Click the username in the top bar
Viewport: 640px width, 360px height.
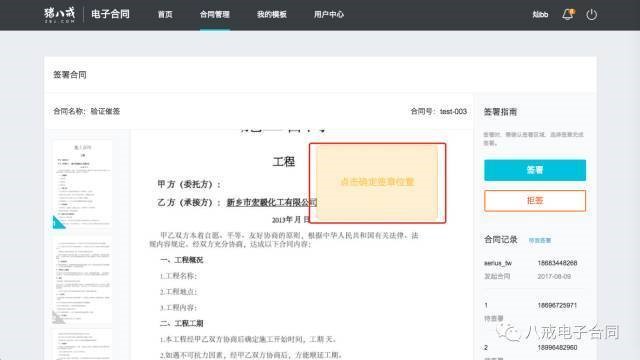[x=540, y=15]
